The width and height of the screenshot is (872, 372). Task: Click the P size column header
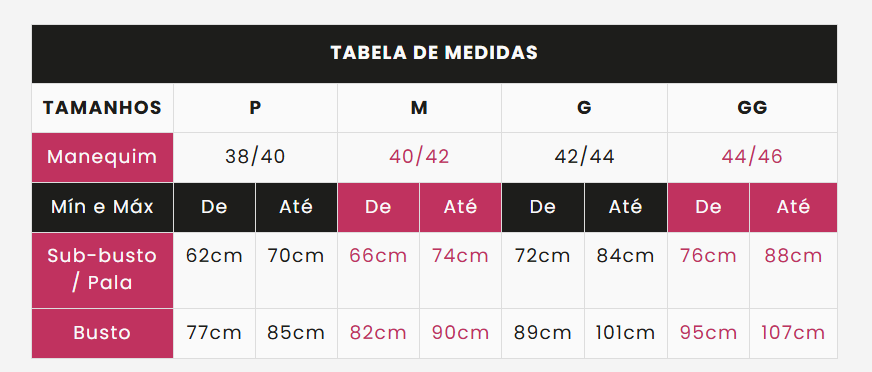pyautogui.click(x=255, y=108)
